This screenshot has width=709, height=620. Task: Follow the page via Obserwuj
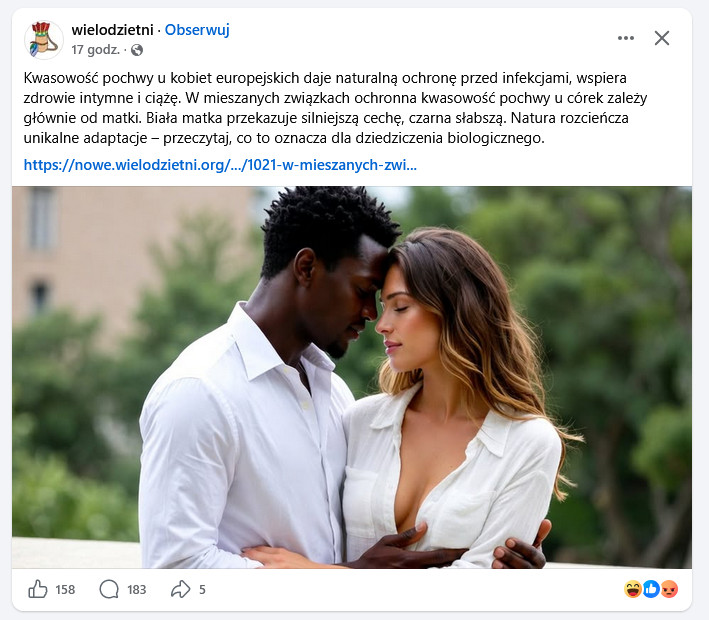click(x=197, y=30)
